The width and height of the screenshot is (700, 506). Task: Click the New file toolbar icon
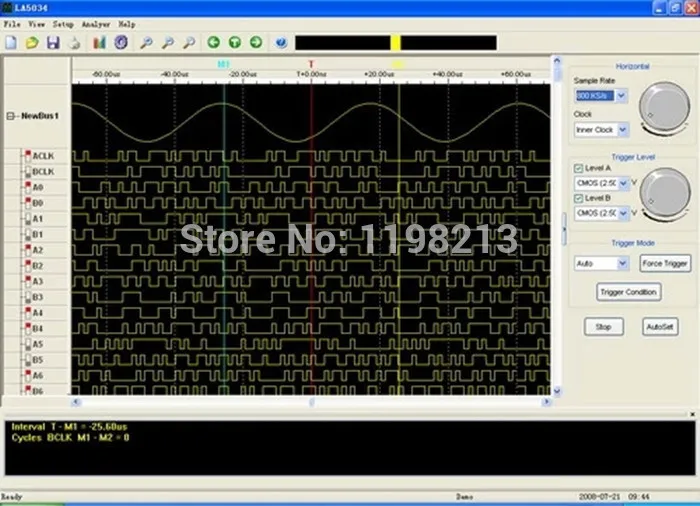pyautogui.click(x=11, y=42)
